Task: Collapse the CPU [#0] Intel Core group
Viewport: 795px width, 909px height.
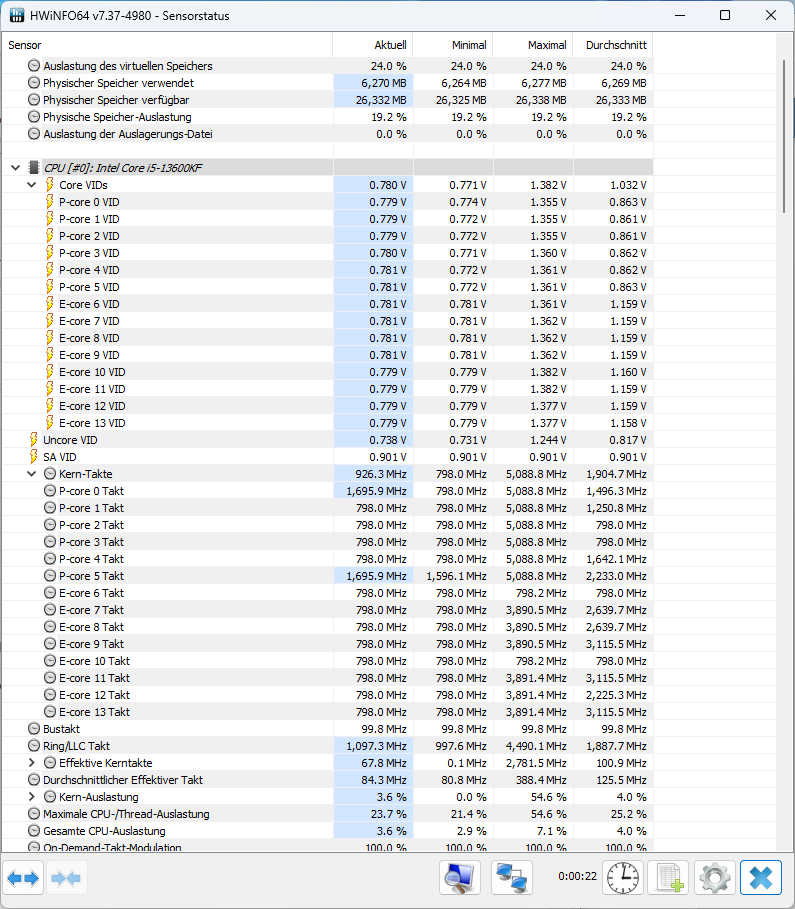Action: 16,168
